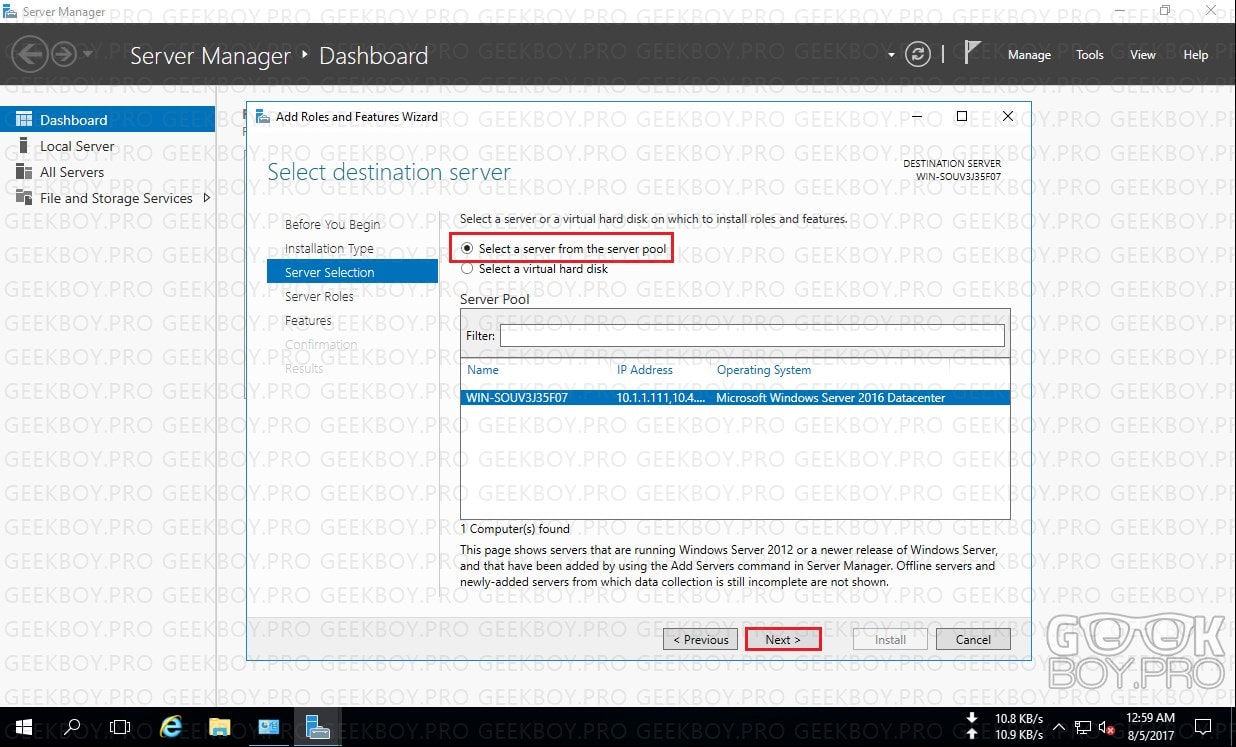Click the Next button
The image size is (1236, 747).
tap(783, 639)
